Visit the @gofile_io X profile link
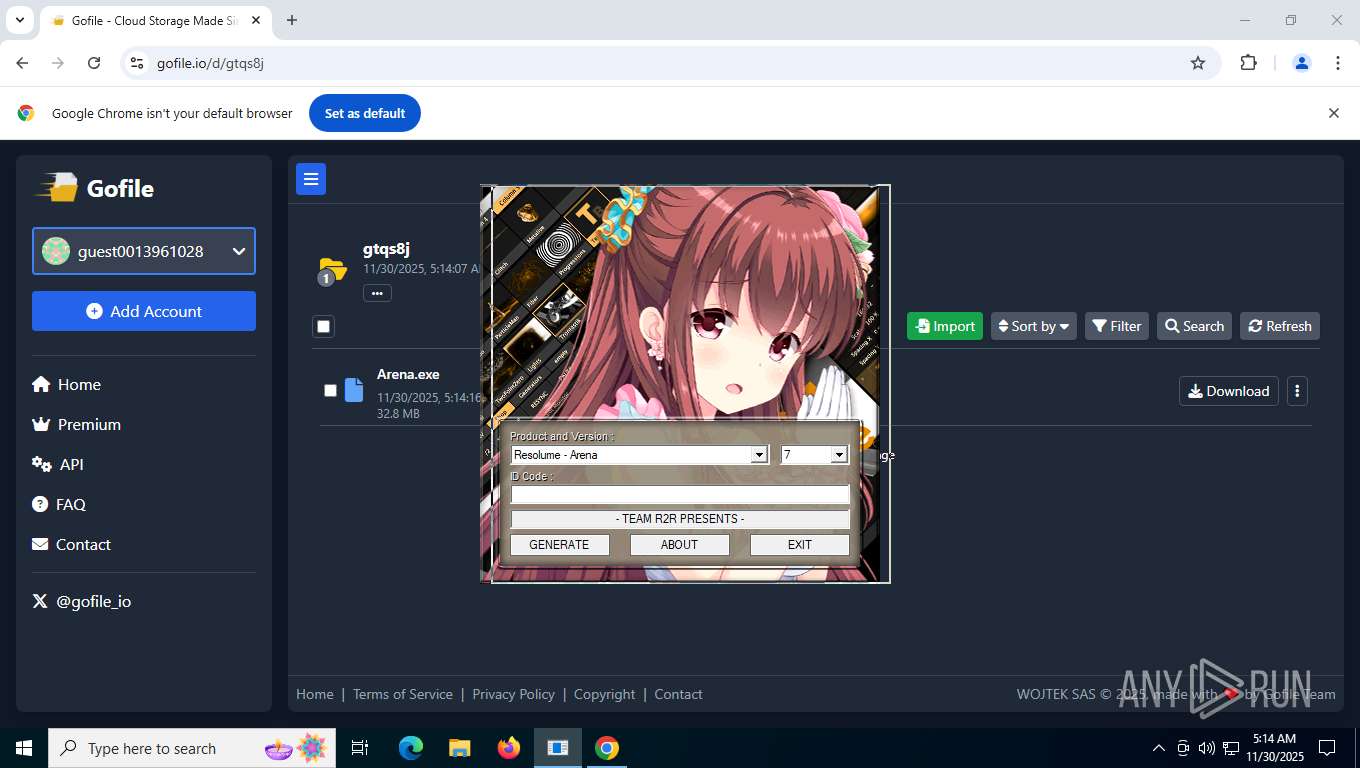The width and height of the screenshot is (1360, 768). pos(82,601)
